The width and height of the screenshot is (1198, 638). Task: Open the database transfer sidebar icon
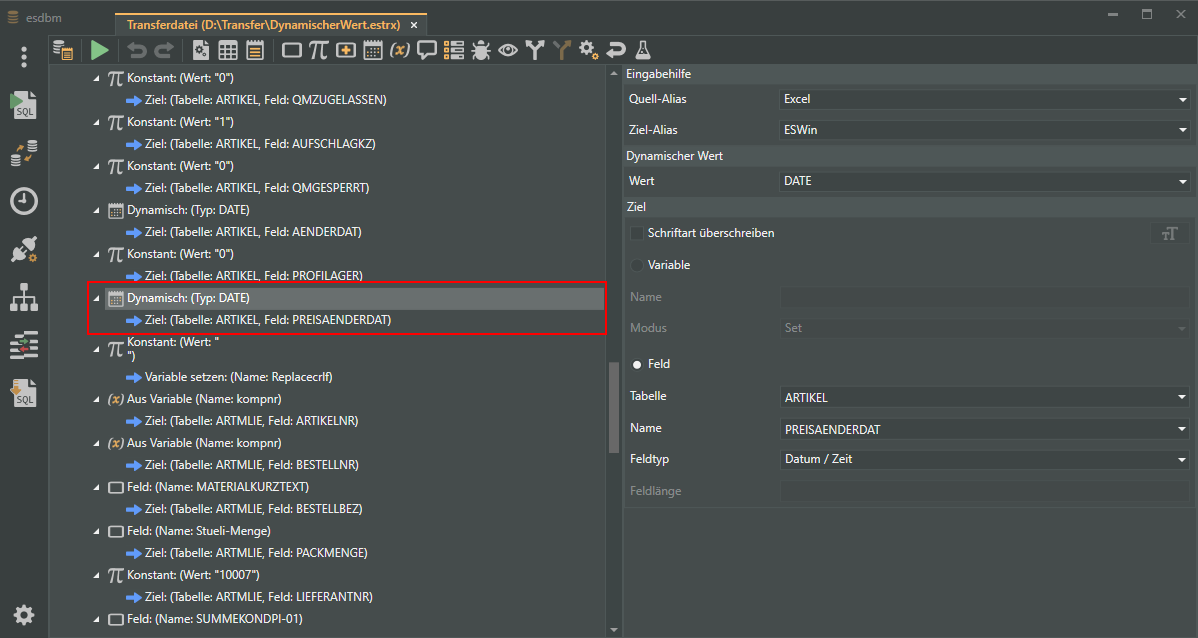click(24, 153)
